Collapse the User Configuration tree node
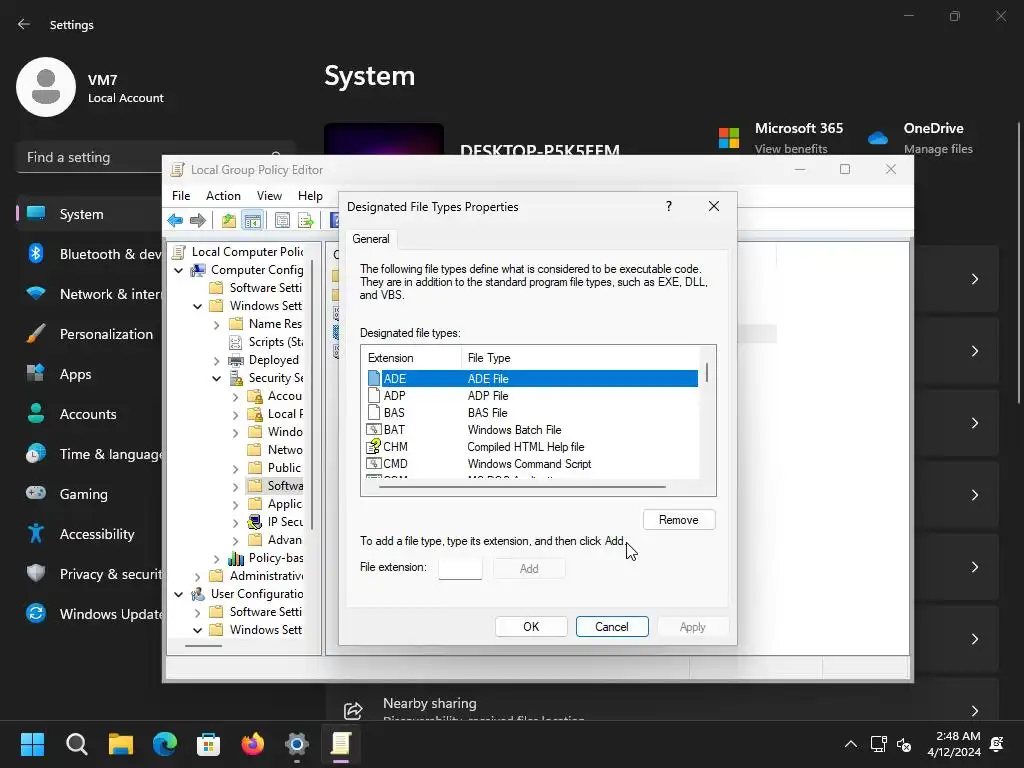This screenshot has height=768, width=1024. [x=178, y=594]
